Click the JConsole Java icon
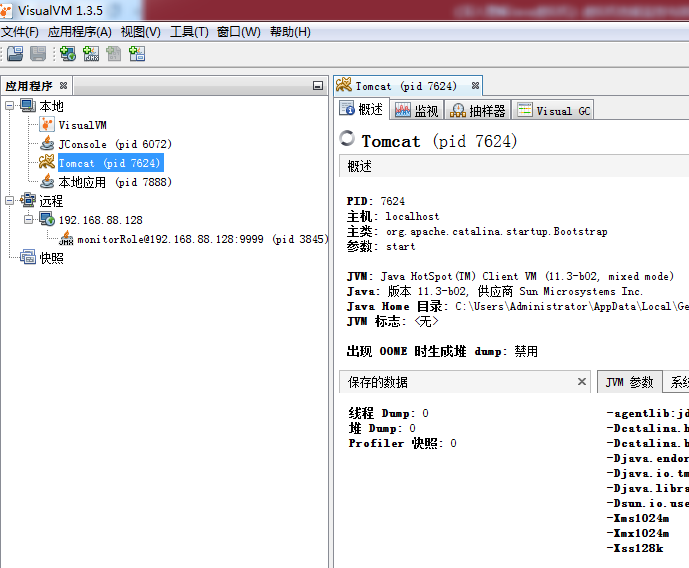Image resolution: width=689 pixels, height=568 pixels. [47, 144]
